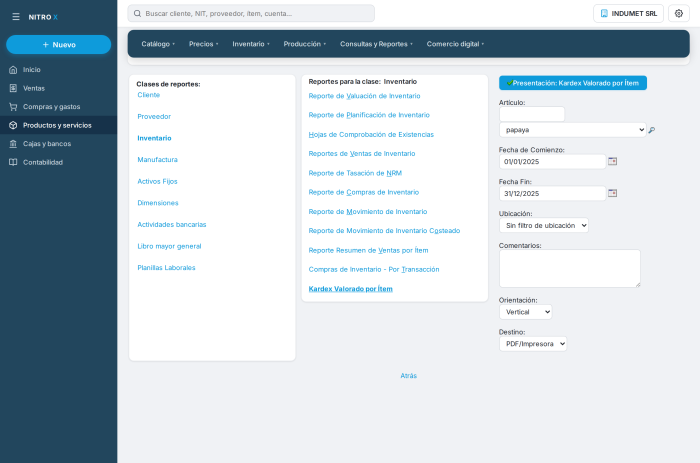
Task: Select the Actividades bancarias report class
Action: 172,224
